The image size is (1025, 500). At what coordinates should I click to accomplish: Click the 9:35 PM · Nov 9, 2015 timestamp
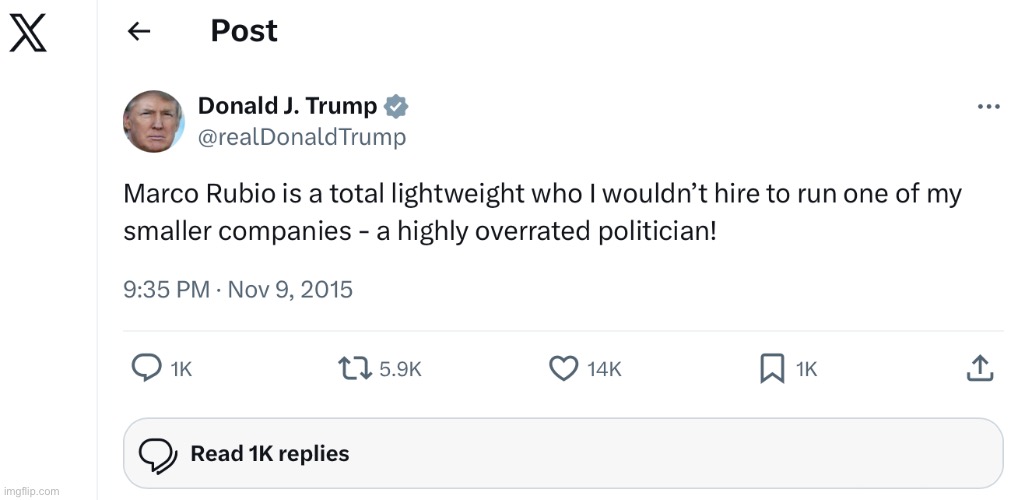[x=238, y=290]
